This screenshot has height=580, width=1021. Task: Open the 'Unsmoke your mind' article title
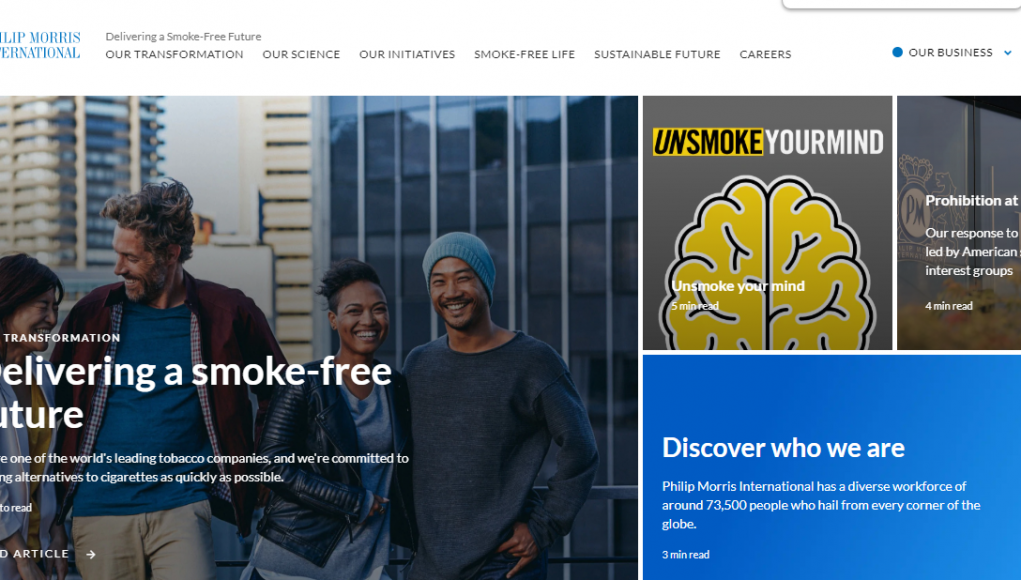(x=738, y=286)
